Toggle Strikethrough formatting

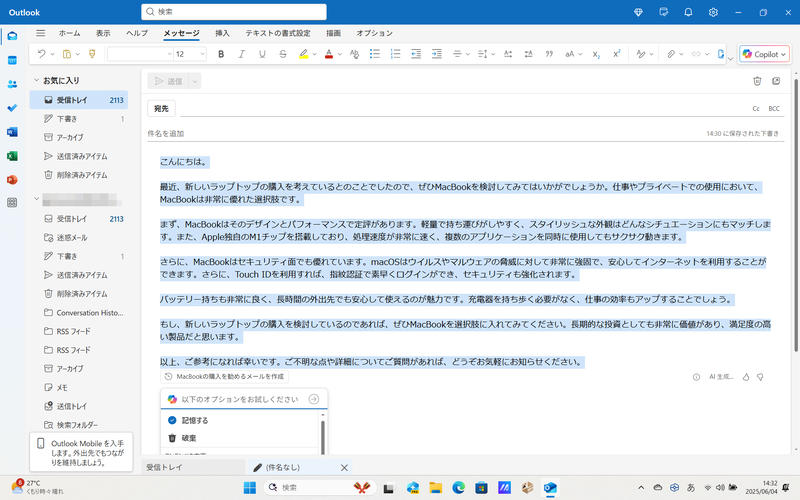[283, 54]
